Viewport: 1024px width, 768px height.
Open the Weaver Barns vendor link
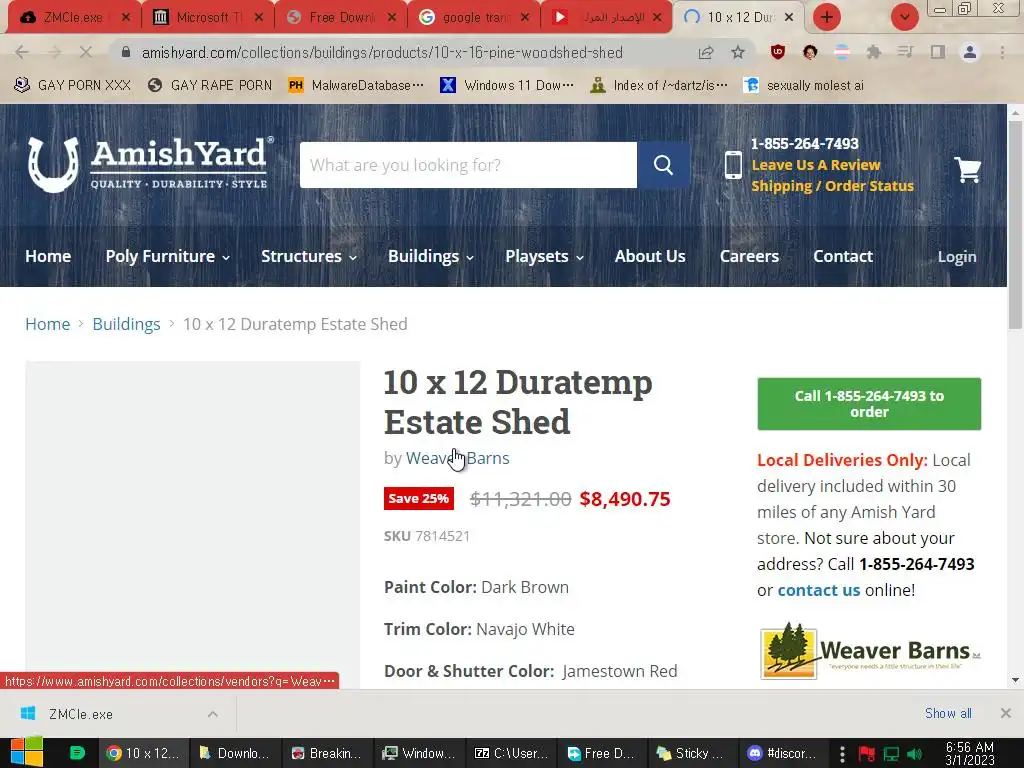[x=457, y=458]
